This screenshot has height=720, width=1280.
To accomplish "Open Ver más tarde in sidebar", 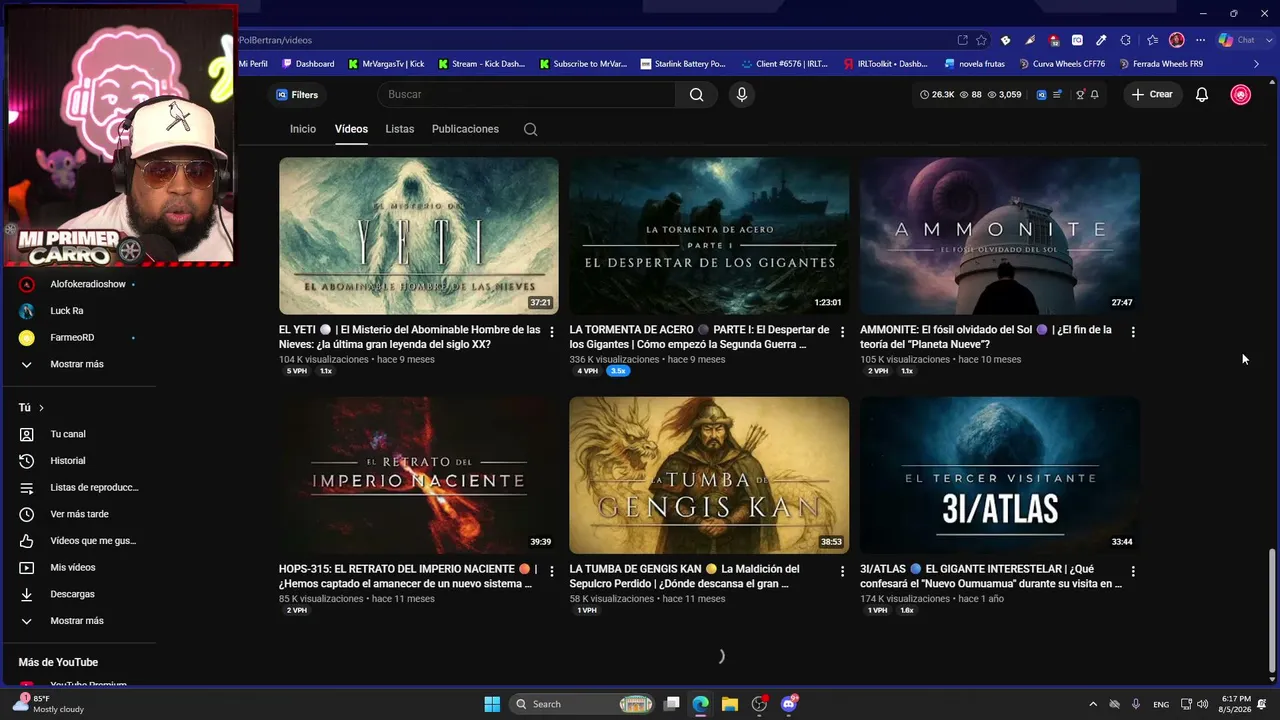I will point(78,514).
